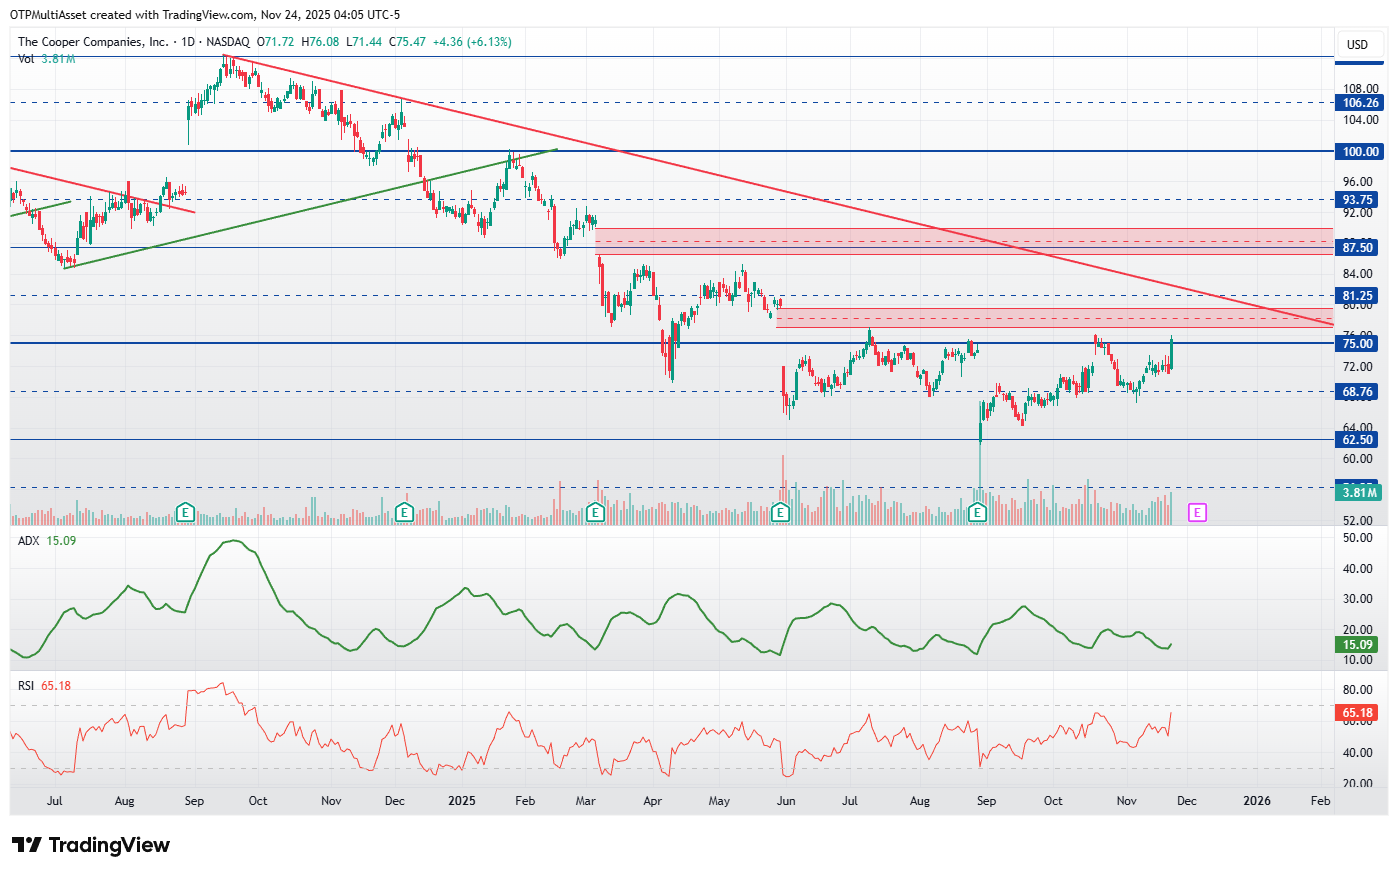Click the 106.26 price level label

[x=1360, y=103]
